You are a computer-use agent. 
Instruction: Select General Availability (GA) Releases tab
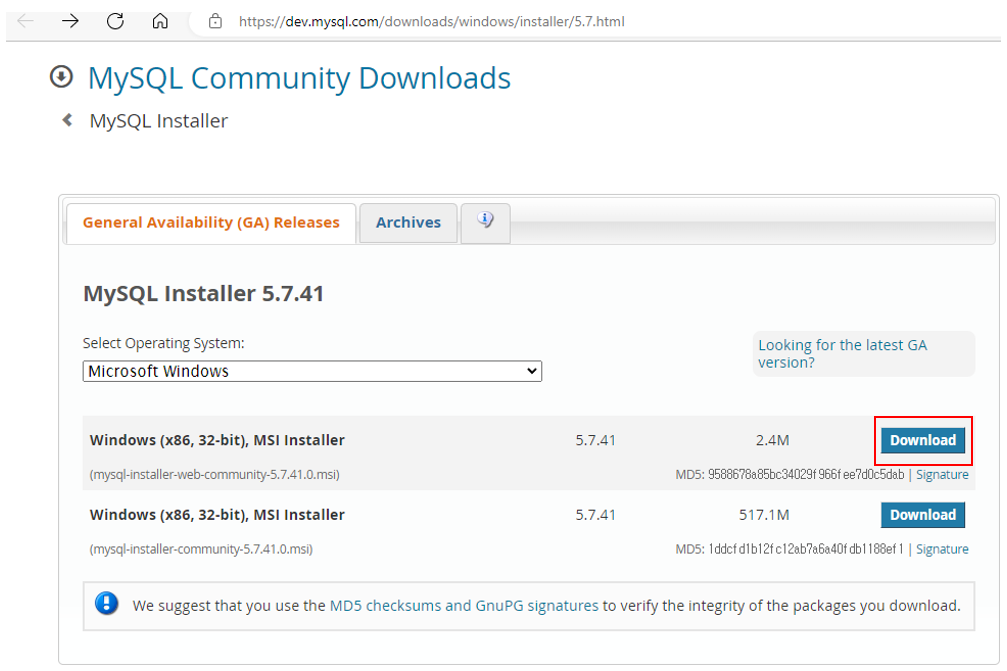(x=211, y=223)
